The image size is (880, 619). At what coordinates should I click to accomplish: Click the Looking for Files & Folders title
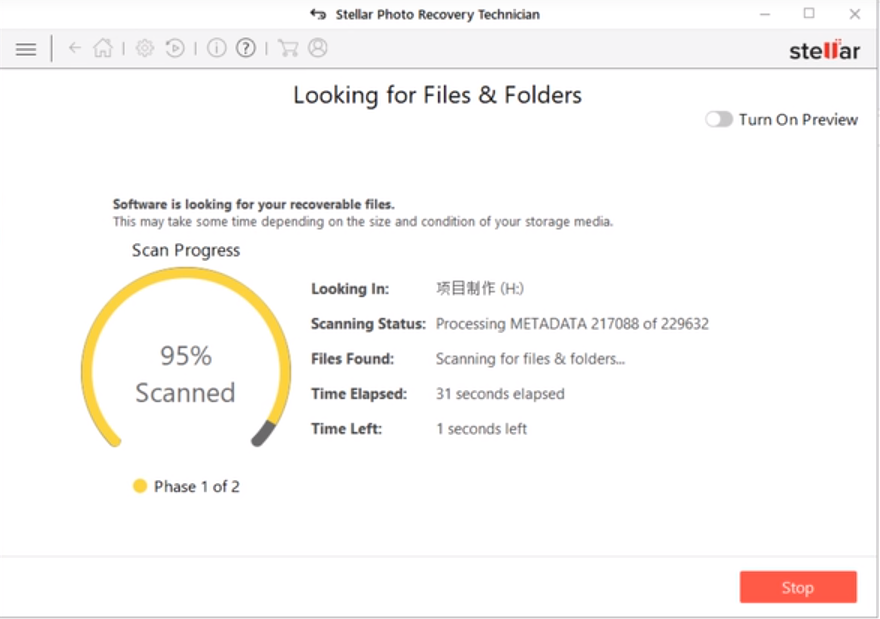tap(439, 96)
